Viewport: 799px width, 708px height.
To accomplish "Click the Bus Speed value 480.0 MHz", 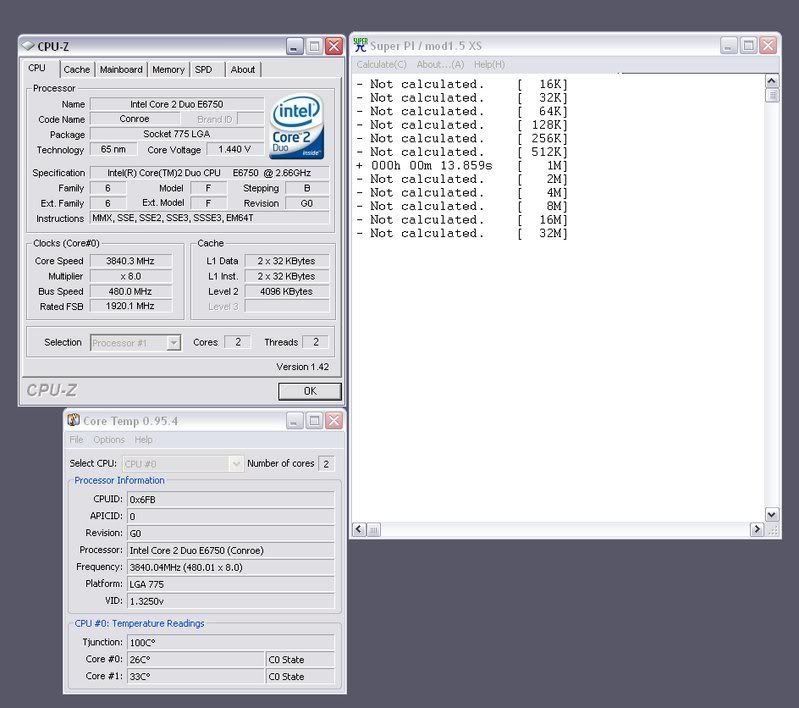I will [x=130, y=291].
